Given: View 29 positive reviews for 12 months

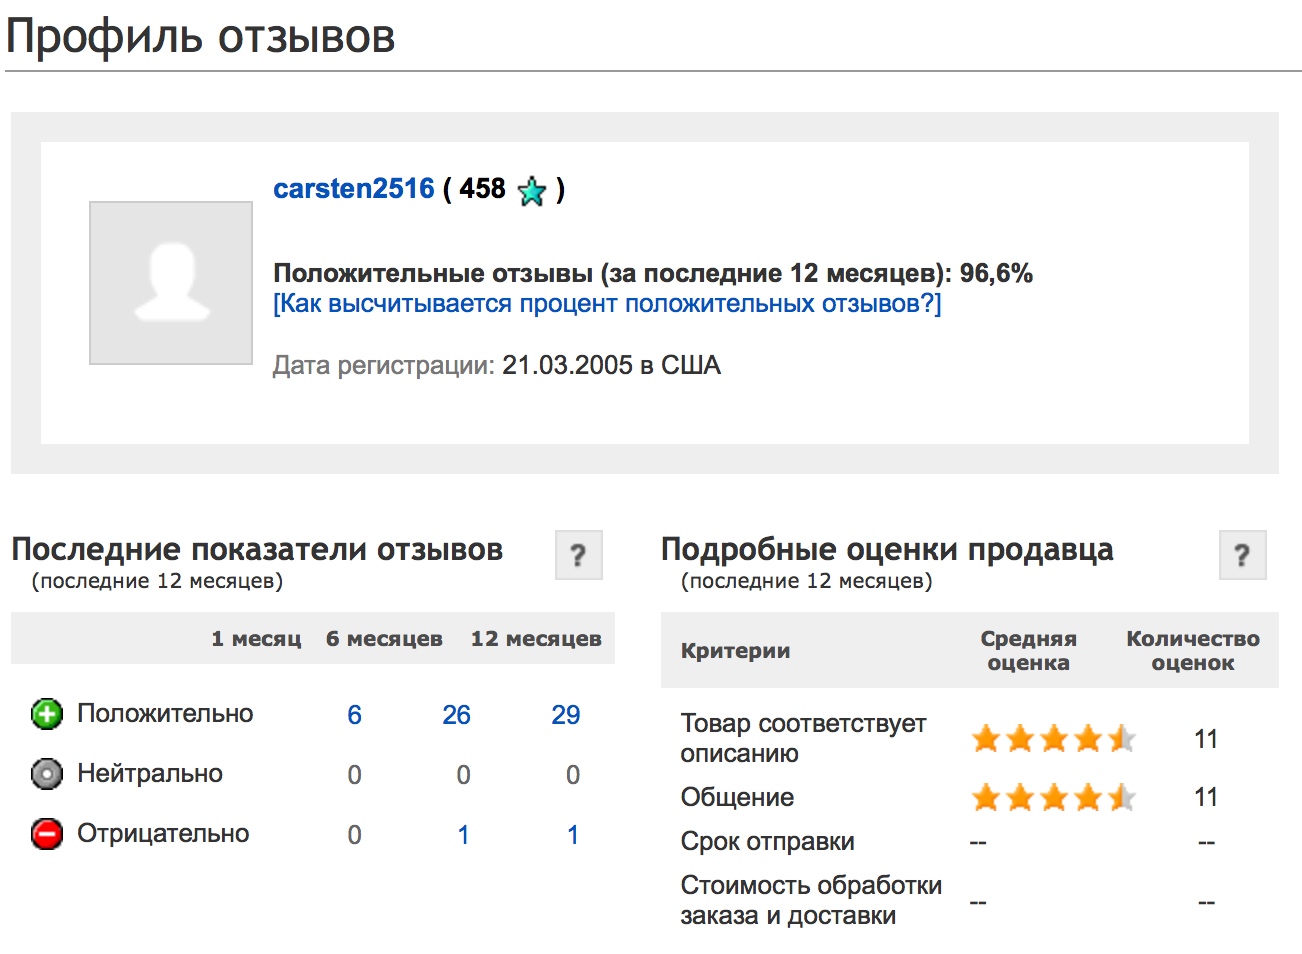Looking at the screenshot, I should pos(565,715).
